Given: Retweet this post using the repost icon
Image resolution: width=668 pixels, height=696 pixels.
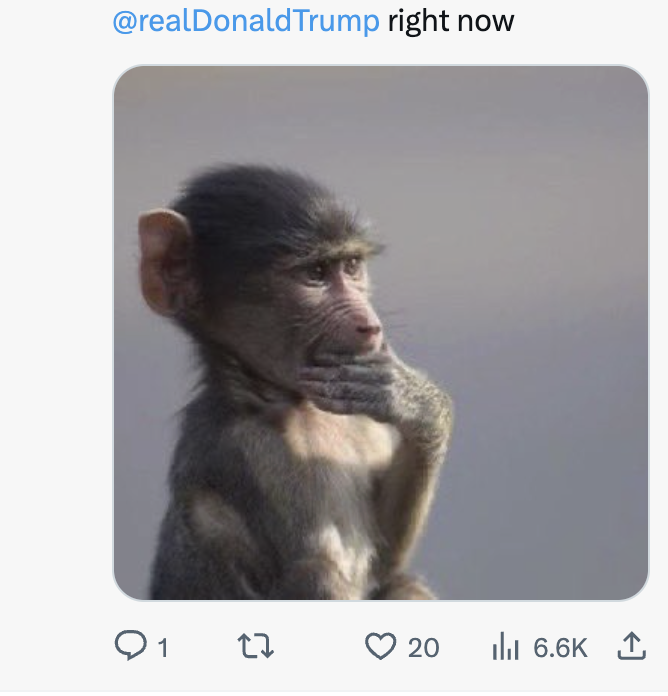Looking at the screenshot, I should click(x=256, y=647).
